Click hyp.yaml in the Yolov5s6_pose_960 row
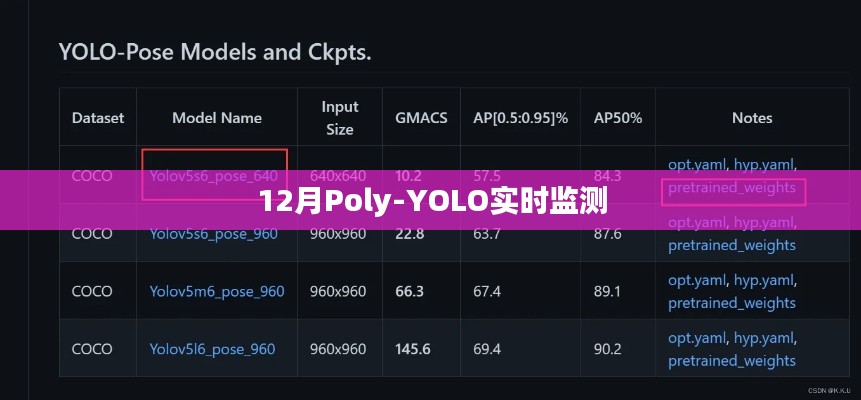This screenshot has width=861, height=400. [x=765, y=223]
